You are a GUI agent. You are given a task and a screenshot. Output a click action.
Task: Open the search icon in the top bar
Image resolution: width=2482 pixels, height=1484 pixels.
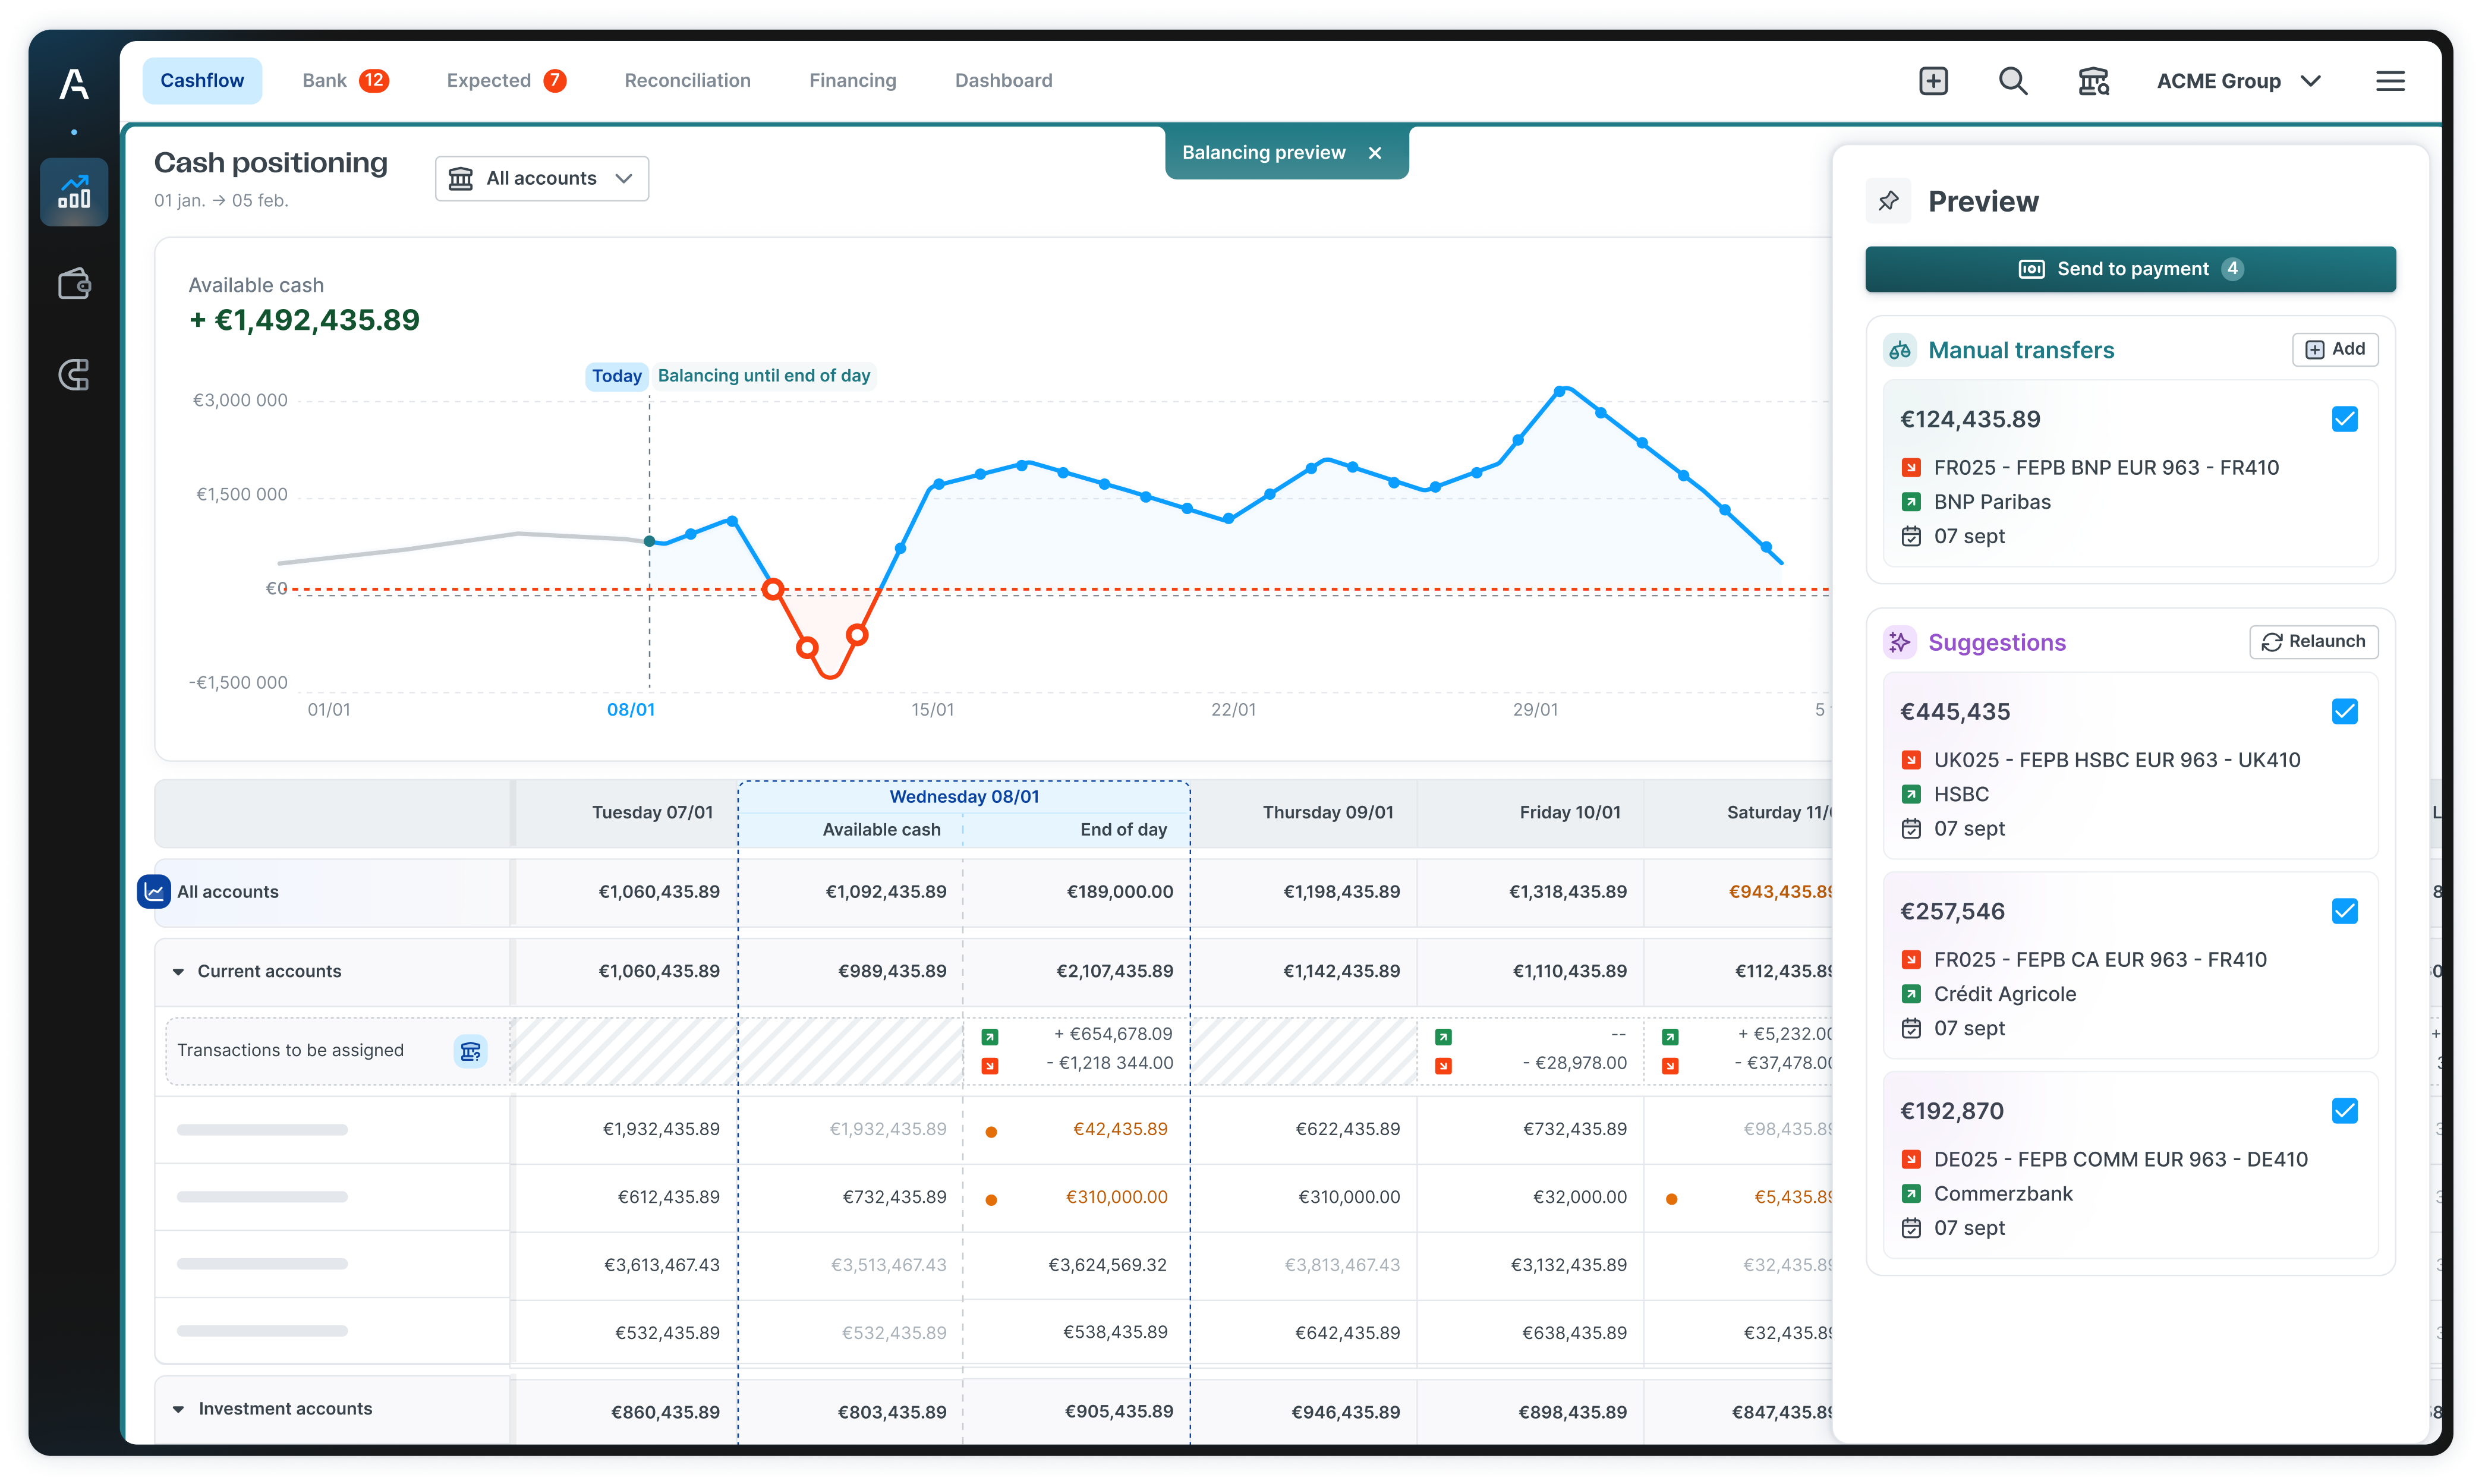(x=2013, y=80)
